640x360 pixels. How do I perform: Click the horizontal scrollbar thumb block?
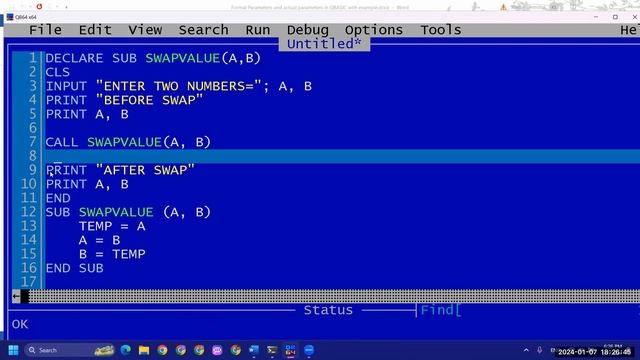25,296
